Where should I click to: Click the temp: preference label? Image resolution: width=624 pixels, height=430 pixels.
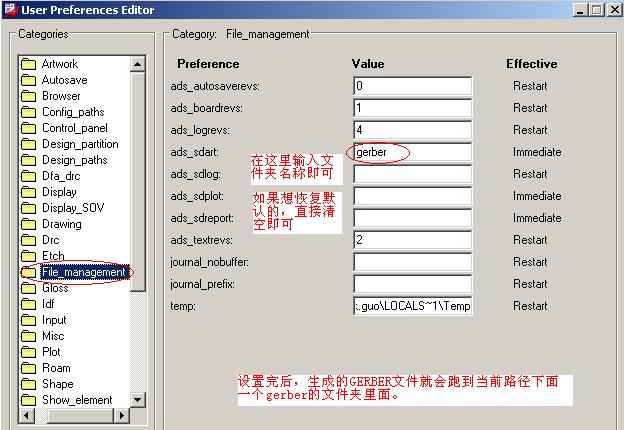(183, 306)
